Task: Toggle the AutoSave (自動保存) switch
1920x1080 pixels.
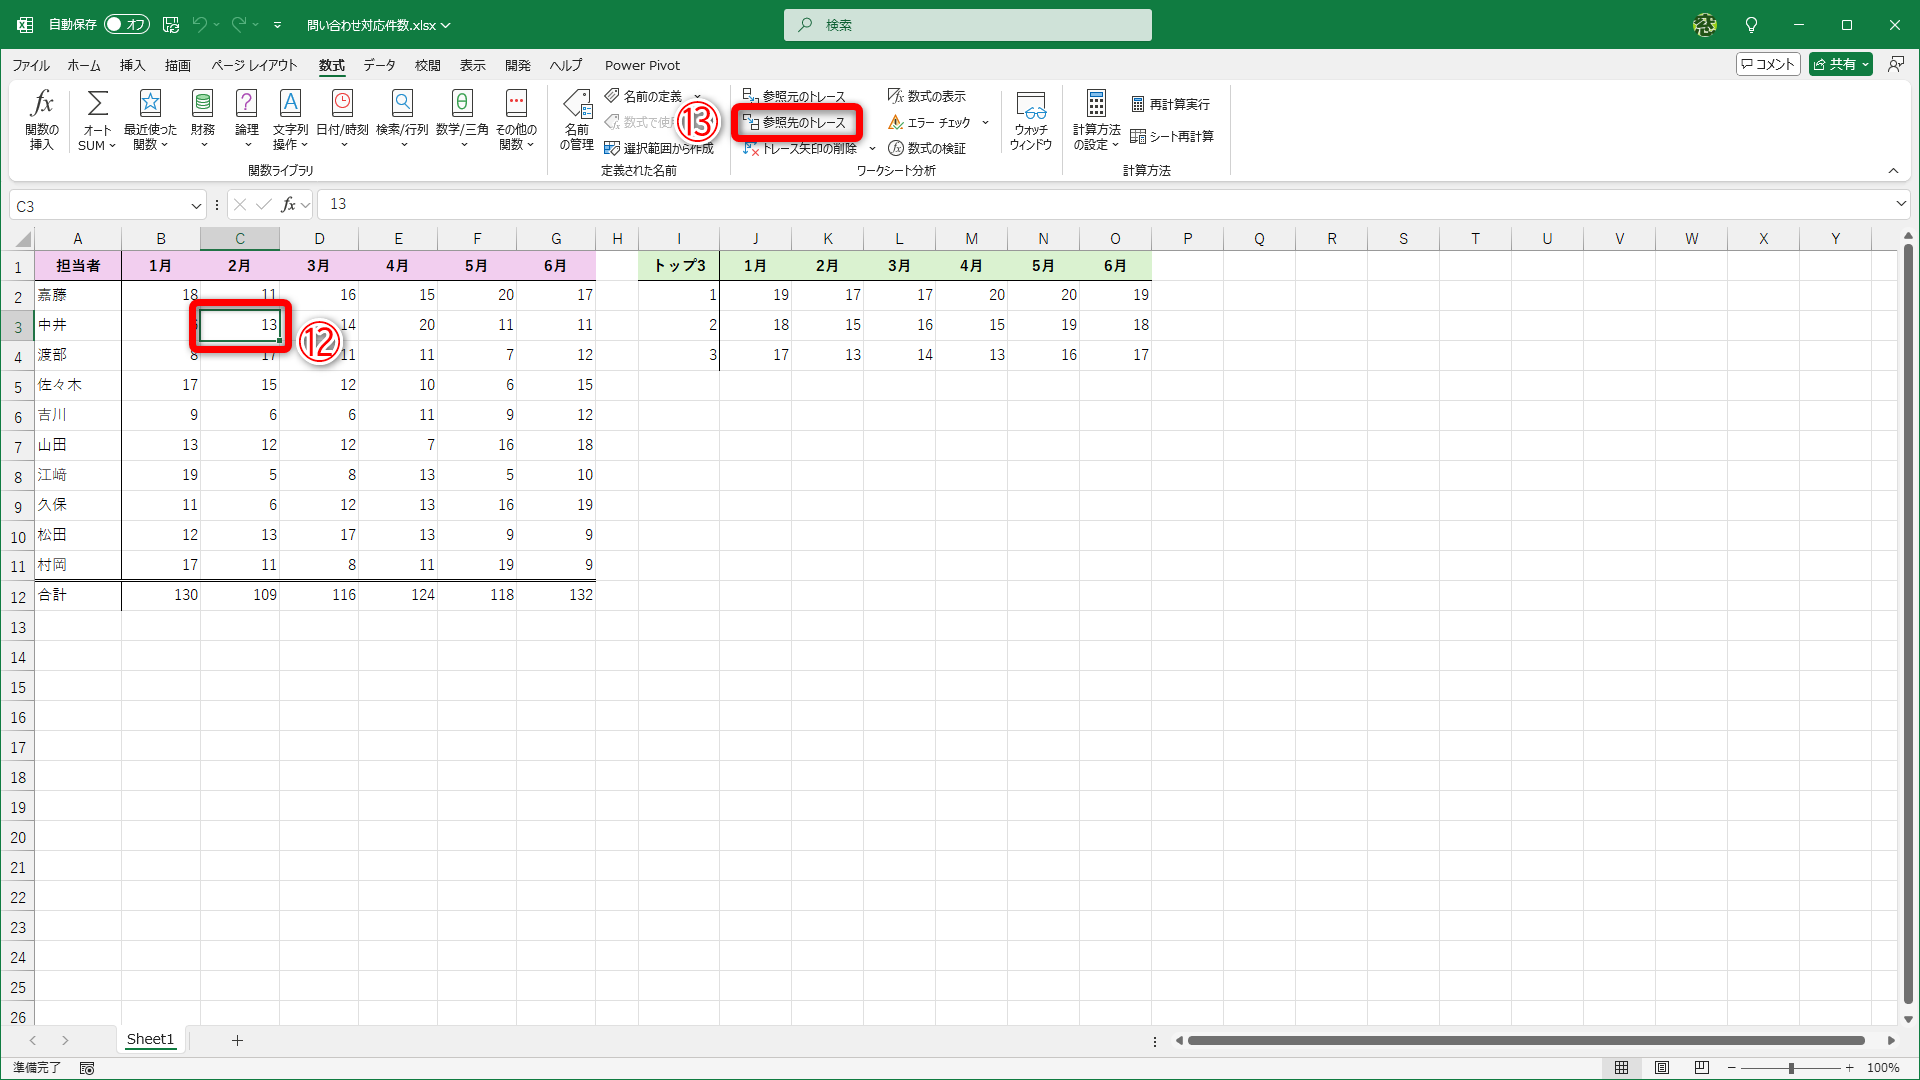Action: pos(127,24)
